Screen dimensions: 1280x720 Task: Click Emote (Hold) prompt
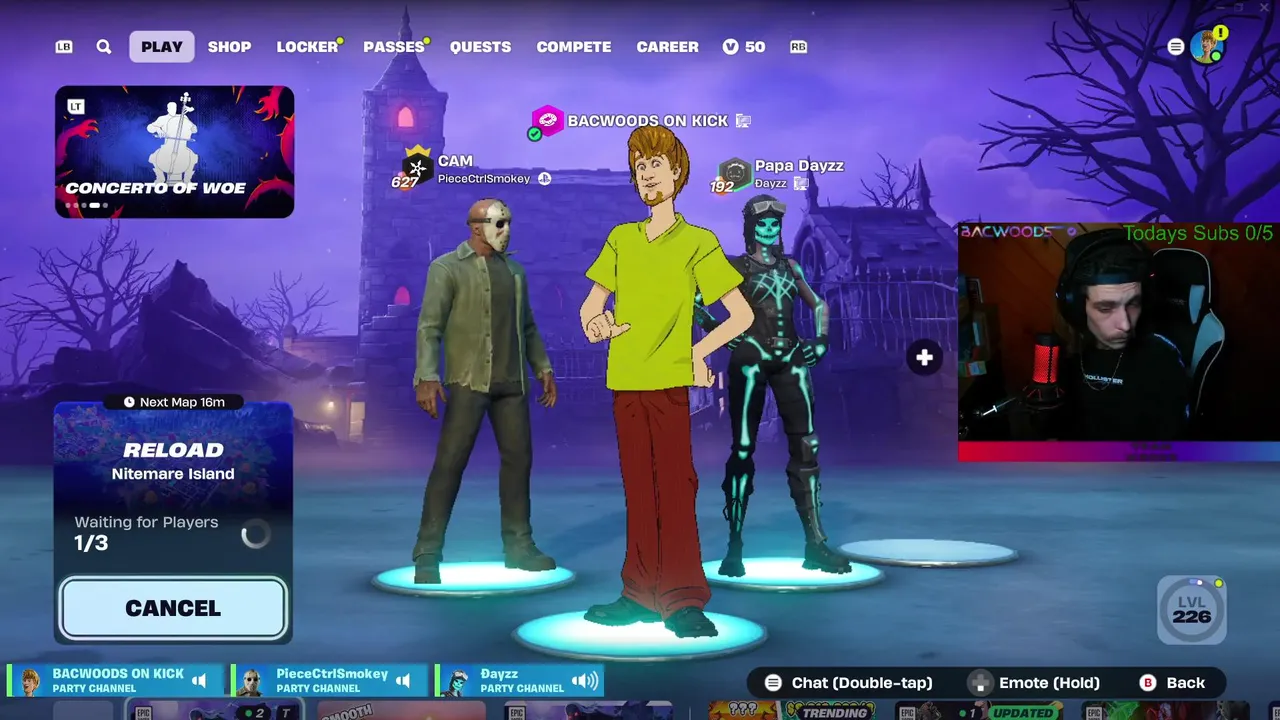tap(1049, 683)
